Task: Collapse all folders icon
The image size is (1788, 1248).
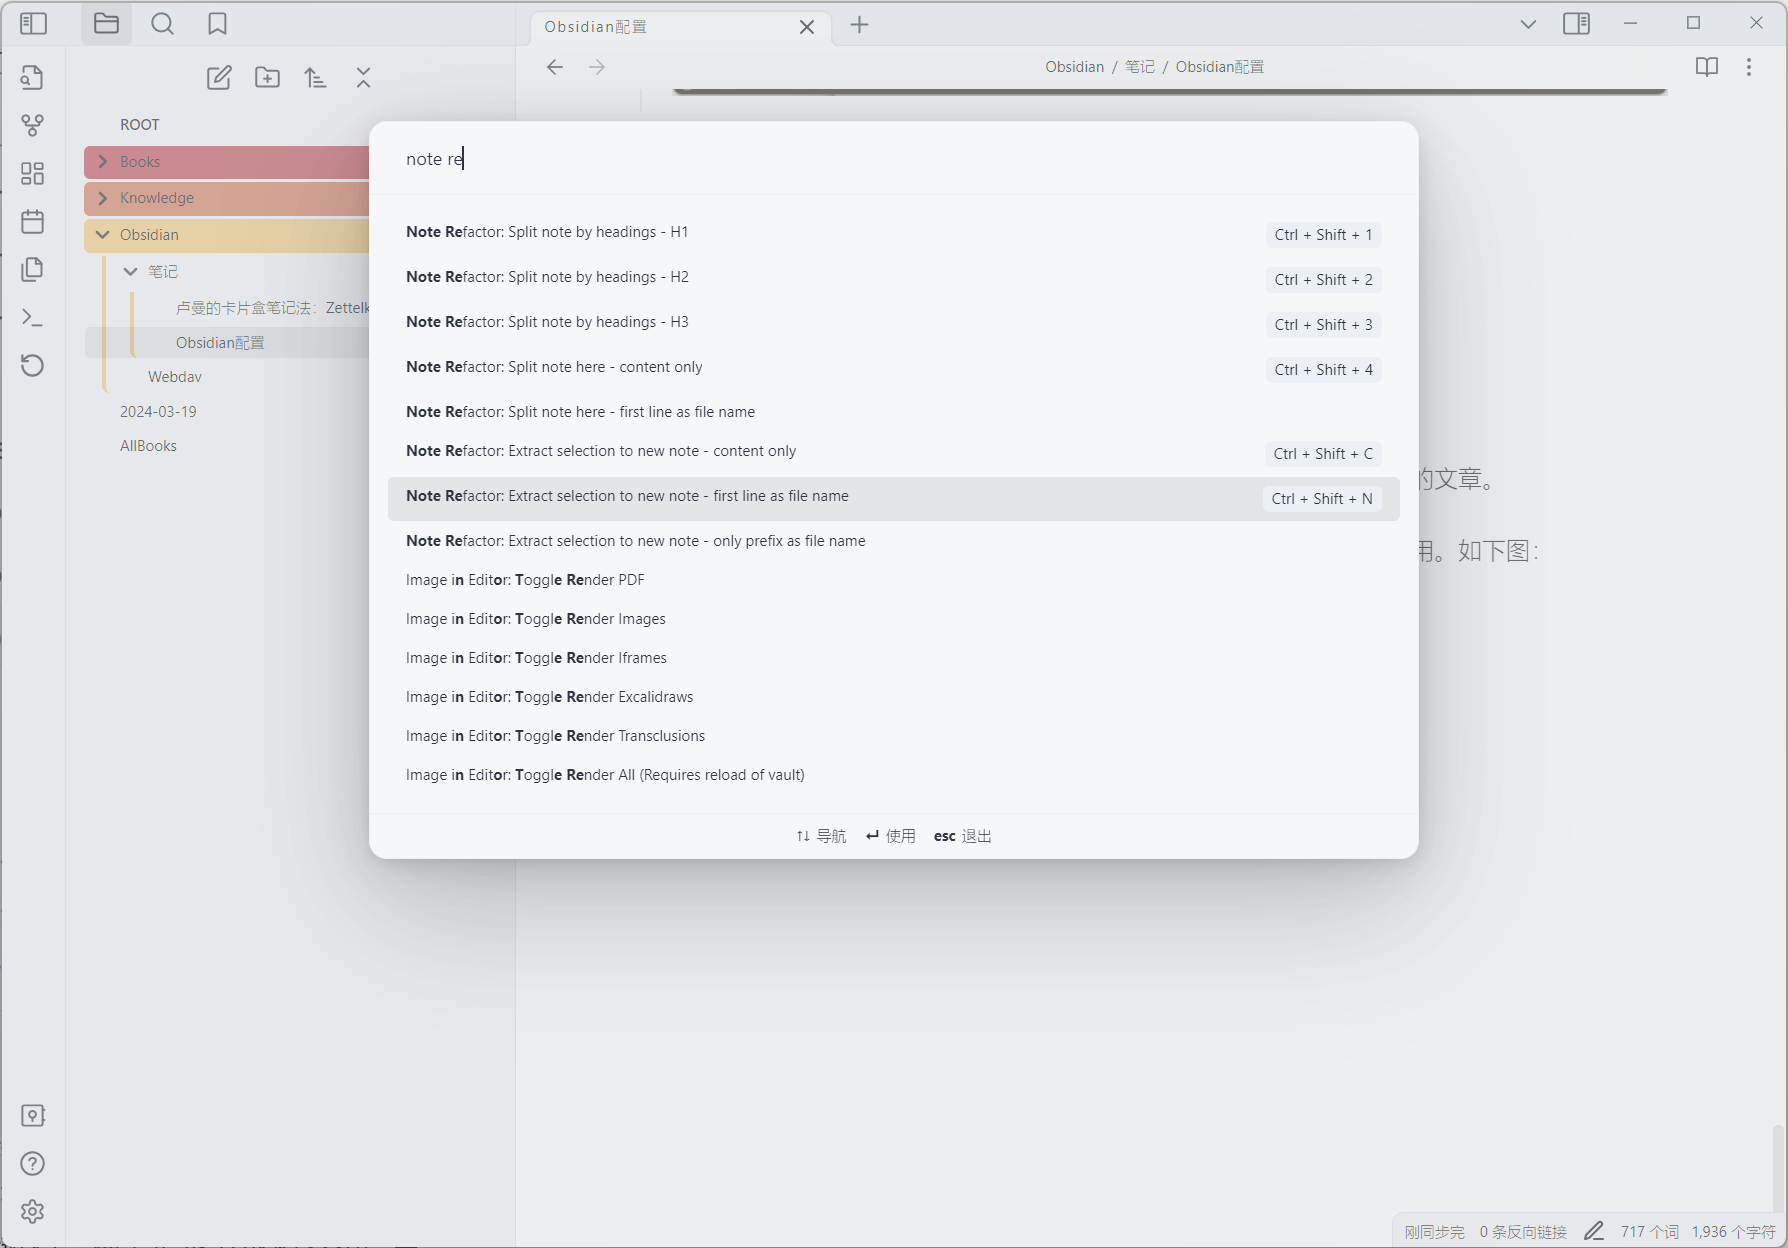Action: (x=363, y=77)
